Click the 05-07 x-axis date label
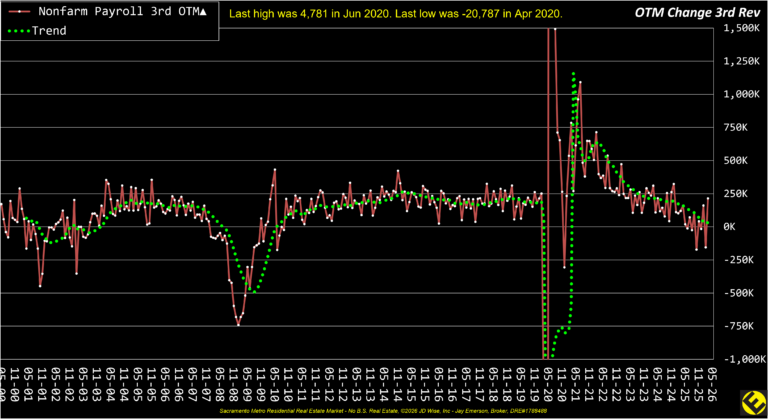This screenshot has height=419, width=768. [x=193, y=385]
